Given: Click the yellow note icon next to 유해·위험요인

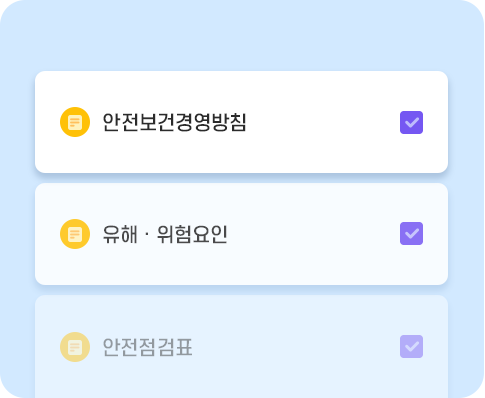Looking at the screenshot, I should tap(75, 234).
